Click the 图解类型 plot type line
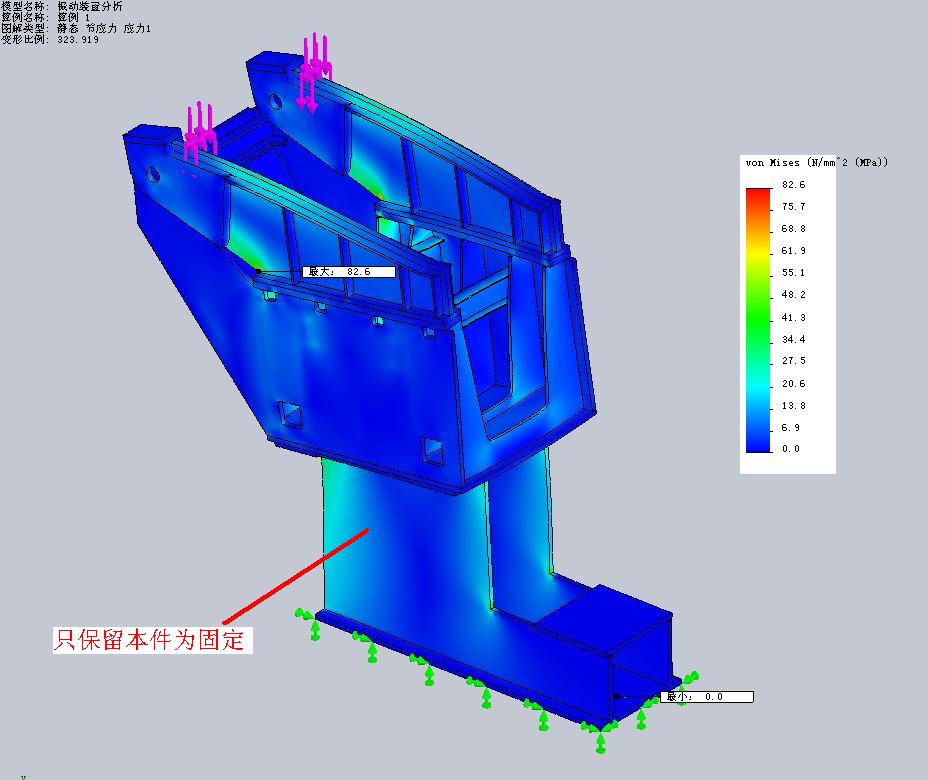 [76, 28]
